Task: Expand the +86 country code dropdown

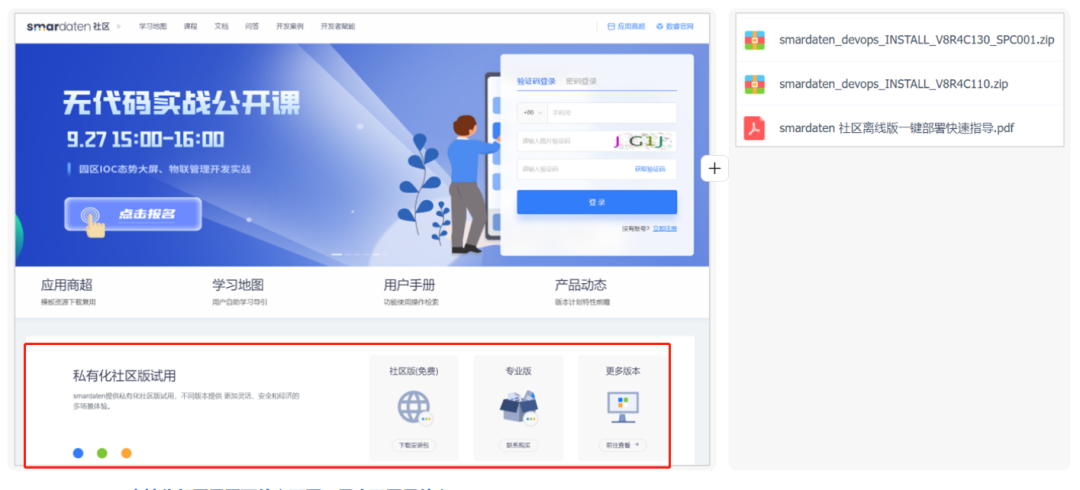Action: [532, 112]
